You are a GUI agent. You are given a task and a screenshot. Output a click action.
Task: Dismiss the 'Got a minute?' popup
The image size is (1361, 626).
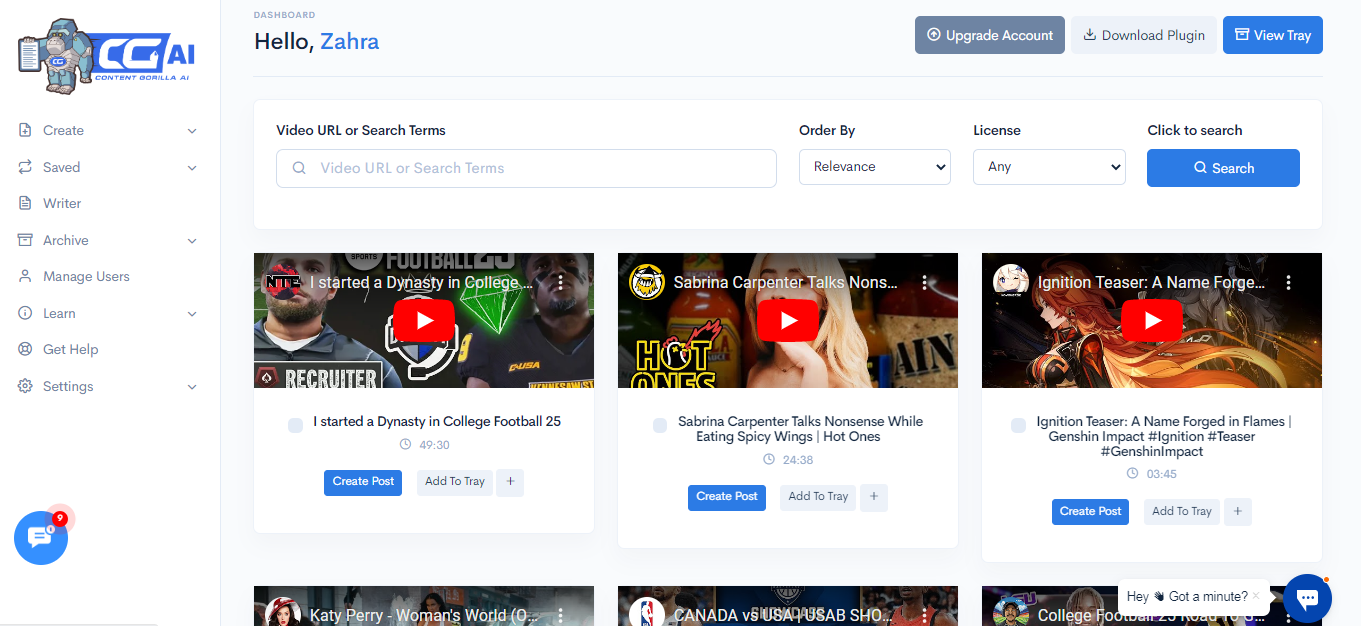tap(1256, 594)
